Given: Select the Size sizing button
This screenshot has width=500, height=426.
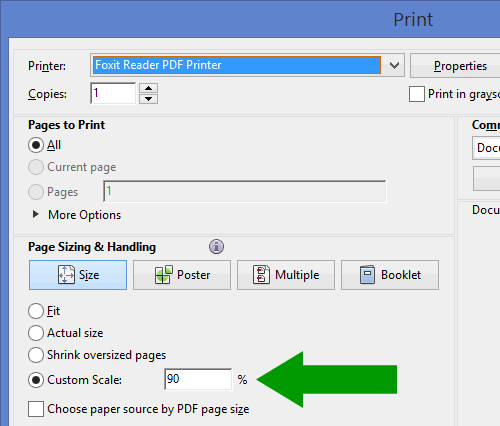Looking at the screenshot, I should (78, 275).
